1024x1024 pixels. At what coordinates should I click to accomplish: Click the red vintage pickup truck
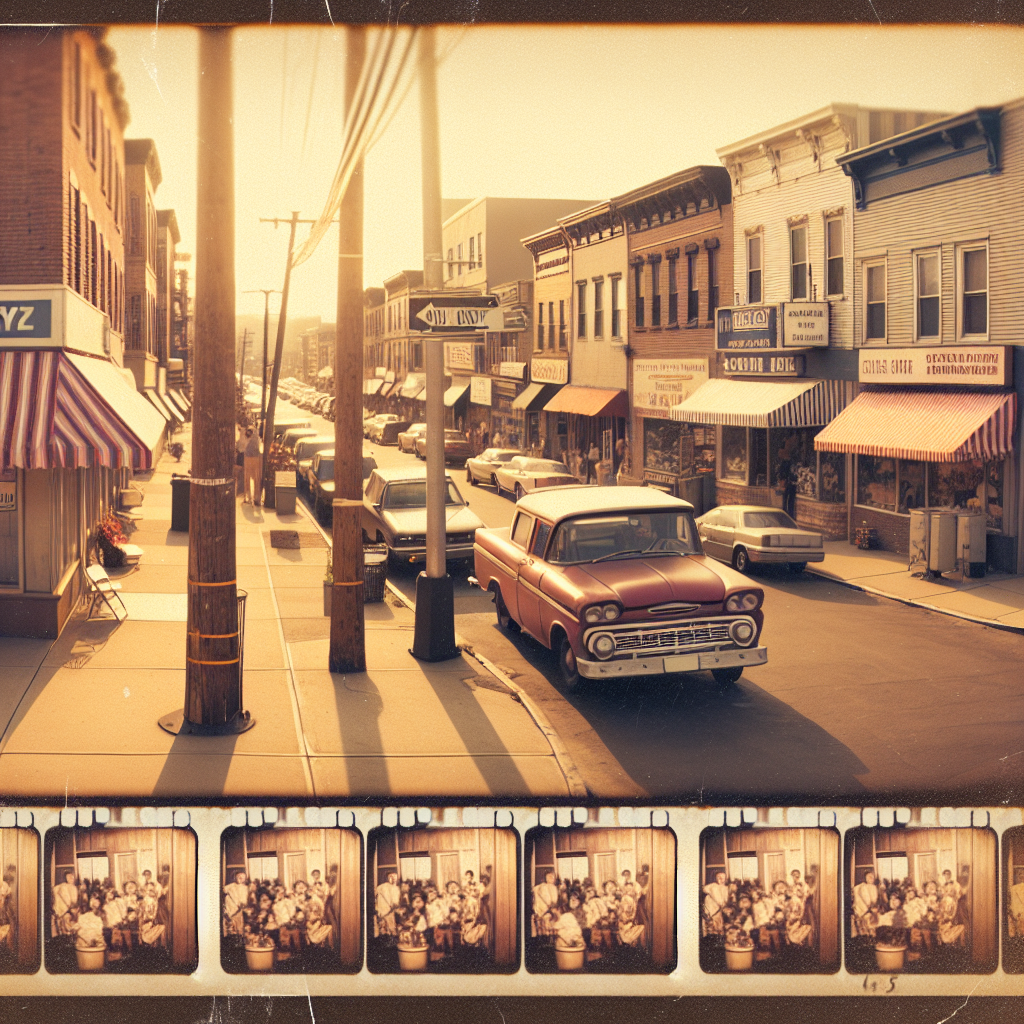tap(620, 585)
